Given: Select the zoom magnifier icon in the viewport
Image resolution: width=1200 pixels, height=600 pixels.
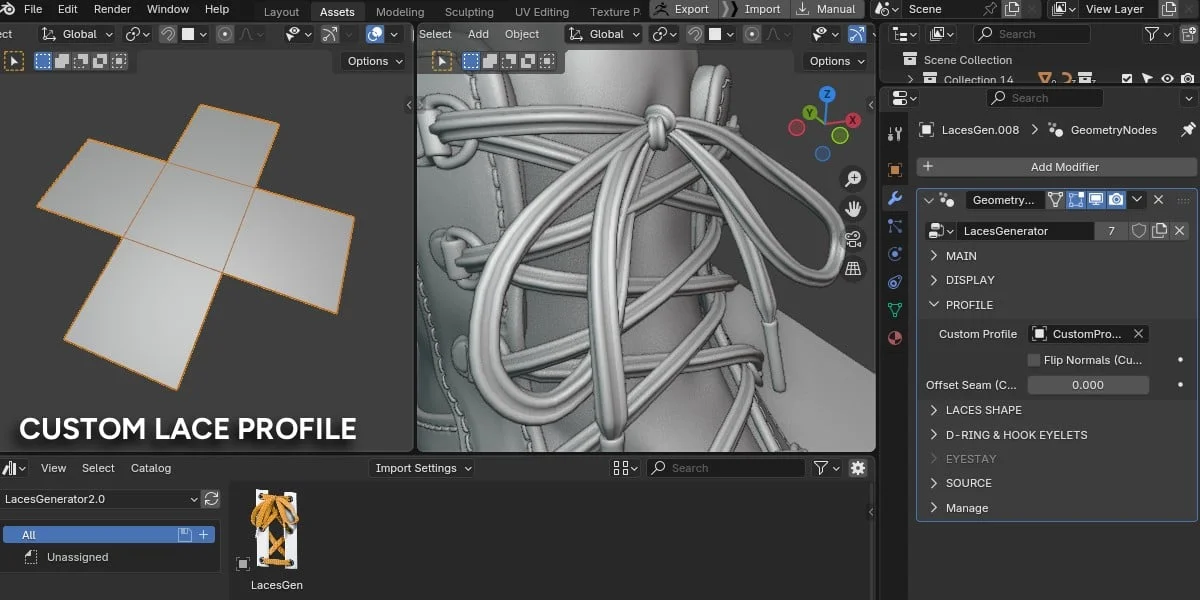Looking at the screenshot, I should (x=852, y=178).
